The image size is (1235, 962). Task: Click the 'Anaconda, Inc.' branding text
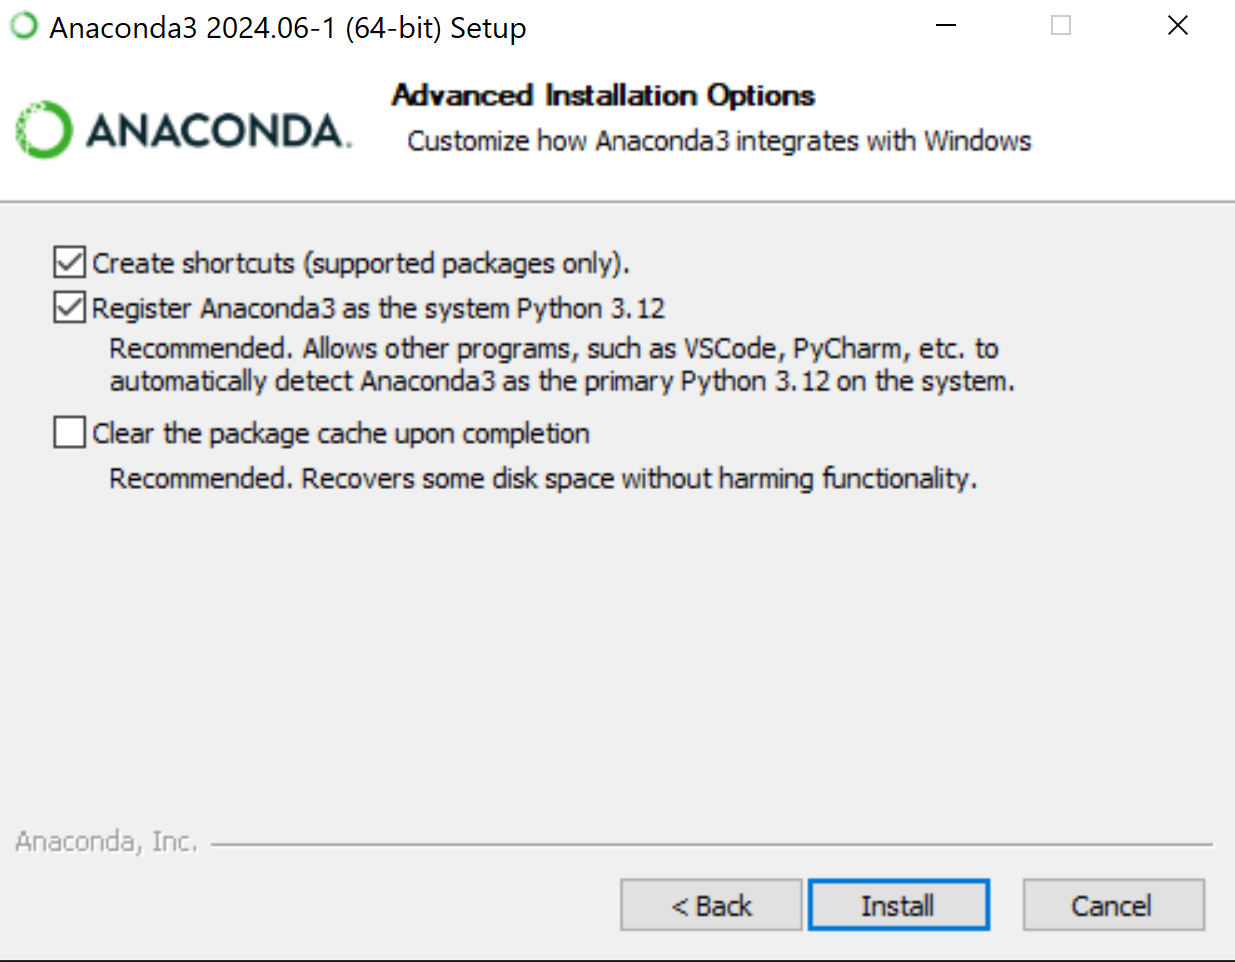point(106,842)
